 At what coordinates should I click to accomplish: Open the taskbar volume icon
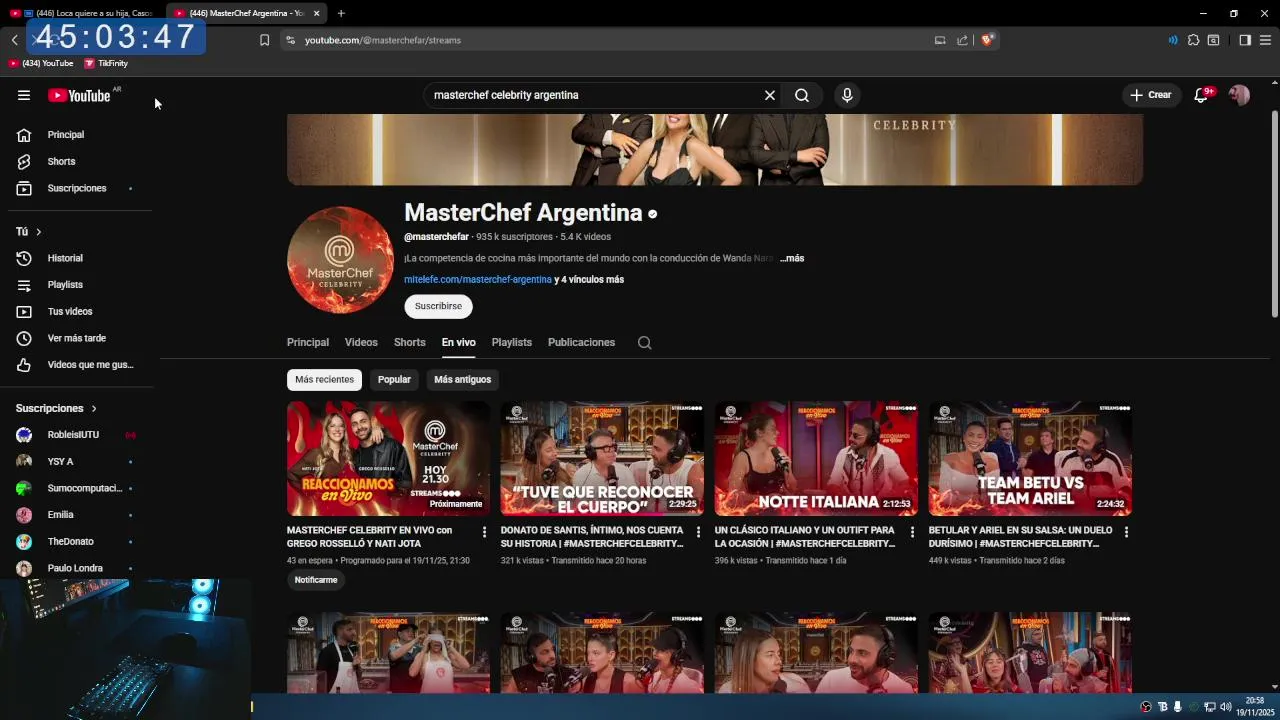coord(1225,707)
